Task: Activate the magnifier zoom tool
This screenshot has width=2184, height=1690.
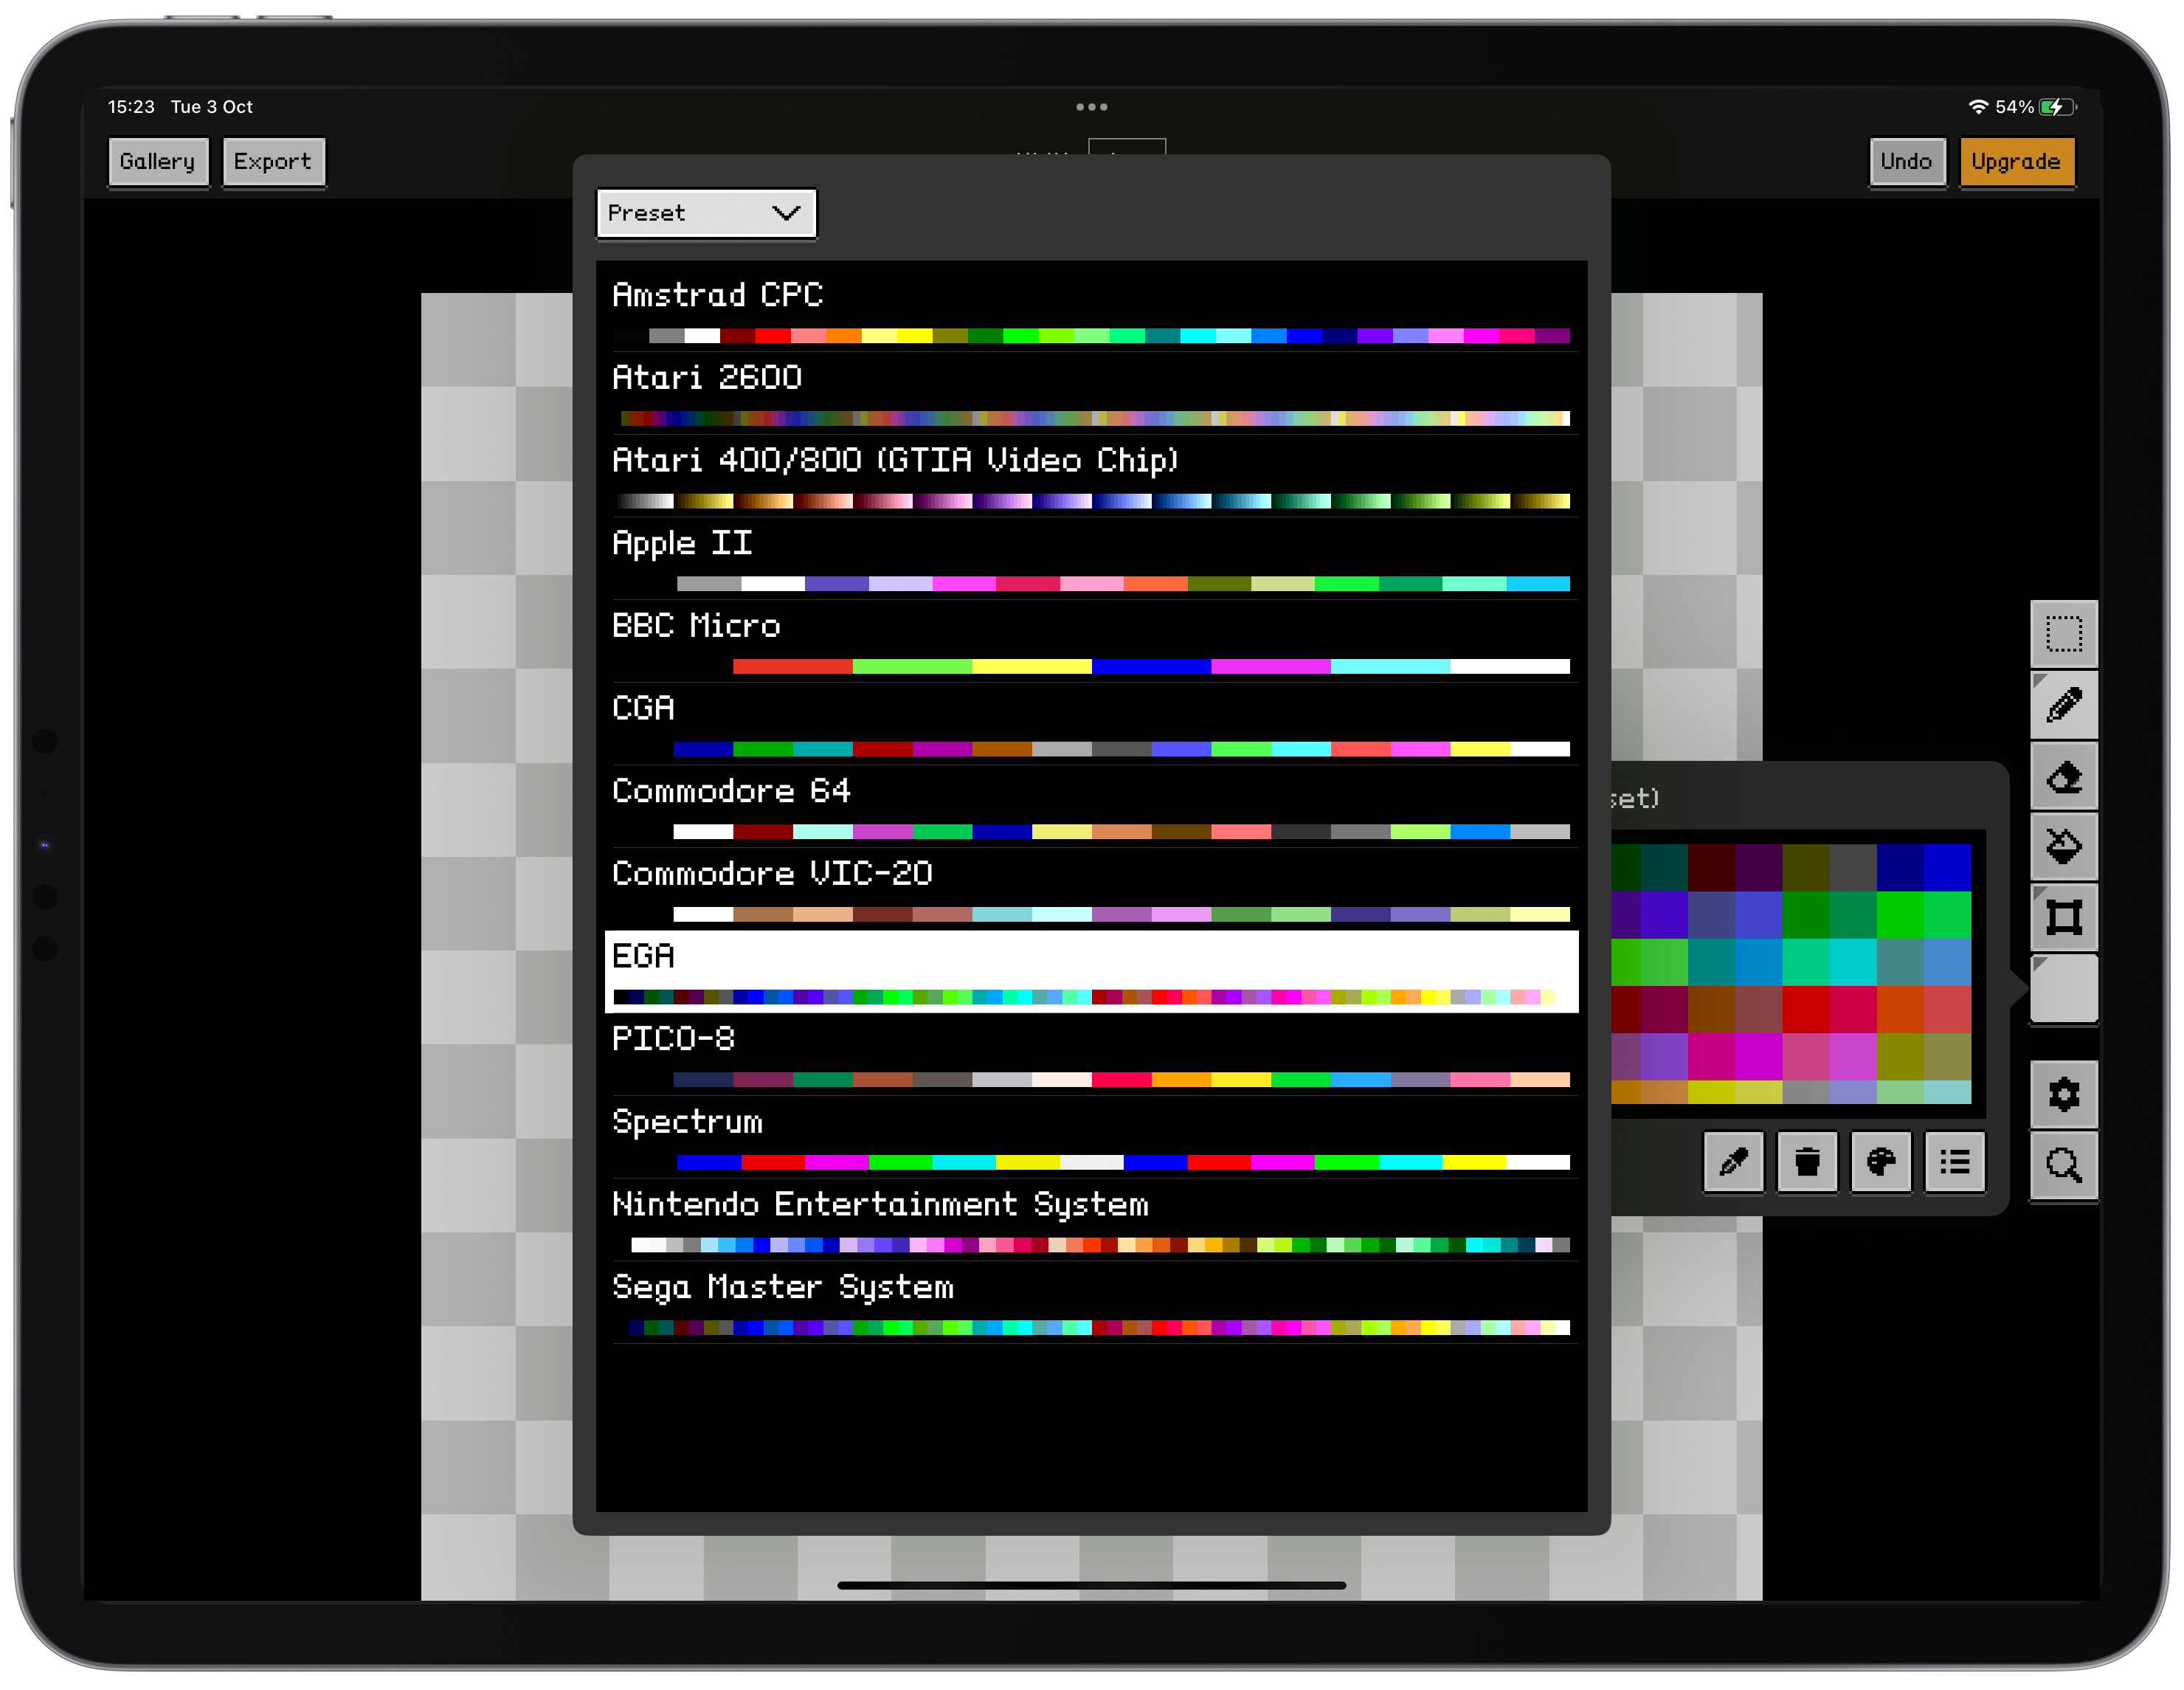Action: pyautogui.click(x=2063, y=1165)
